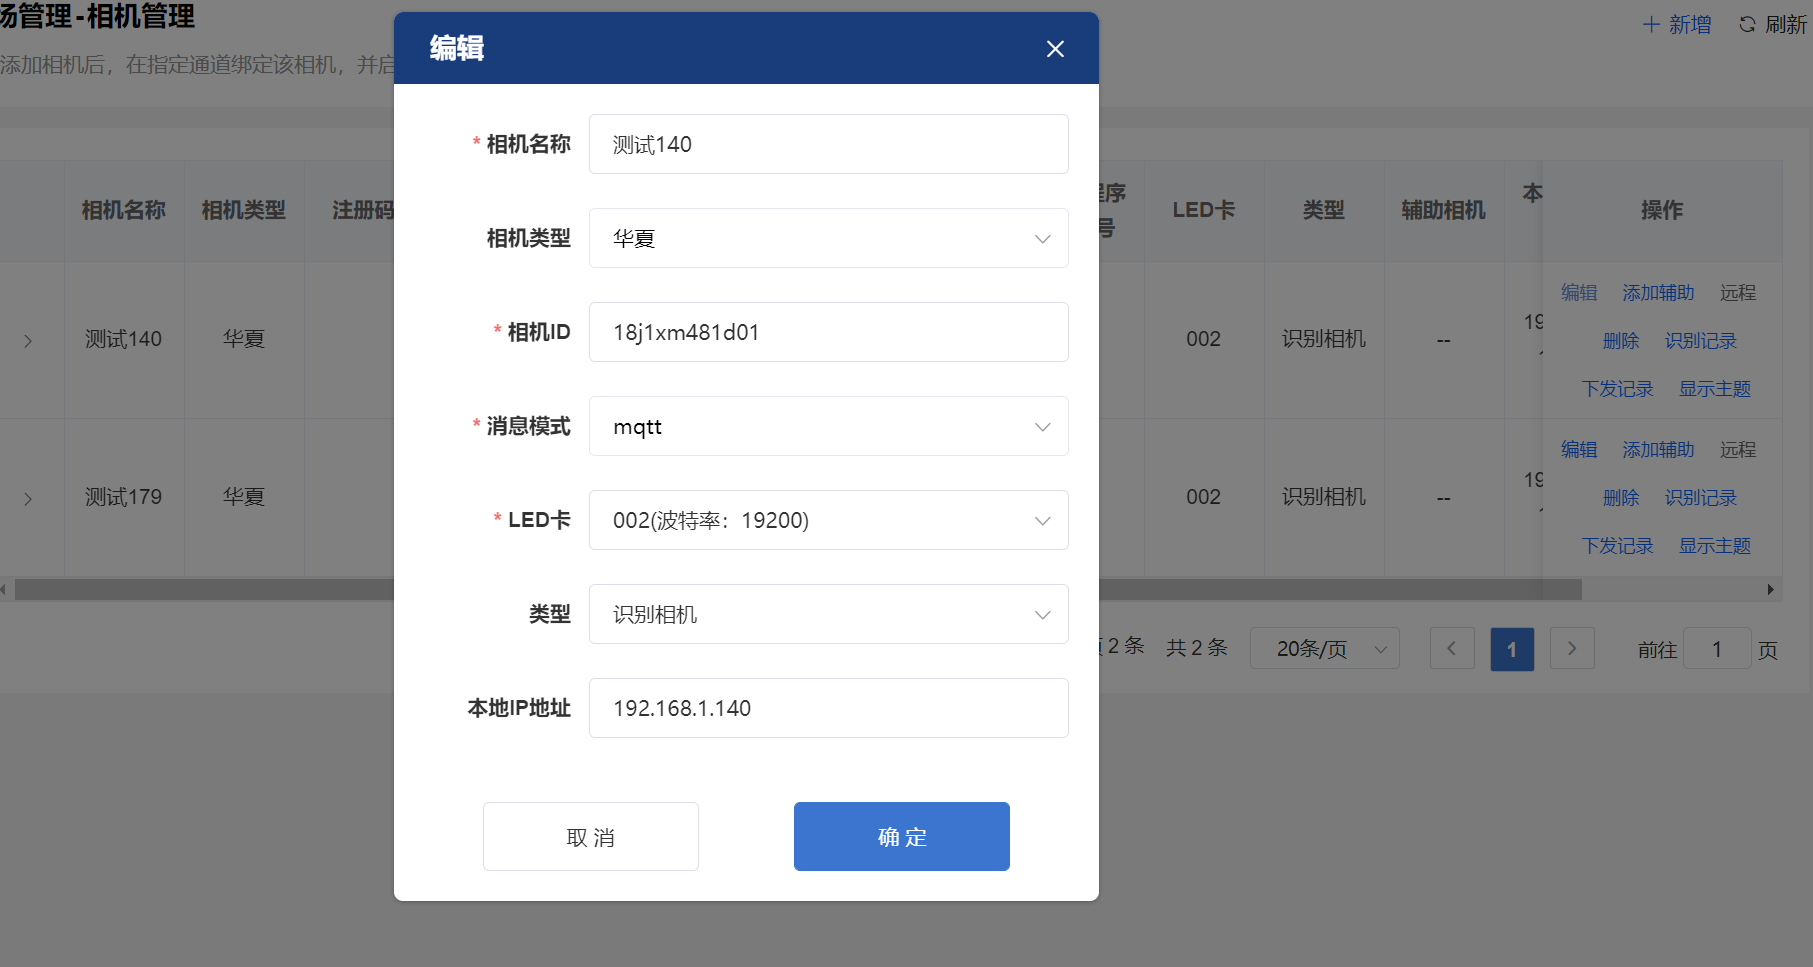Click 识别记录 link for 测试140
The width and height of the screenshot is (1813, 967).
click(1700, 341)
